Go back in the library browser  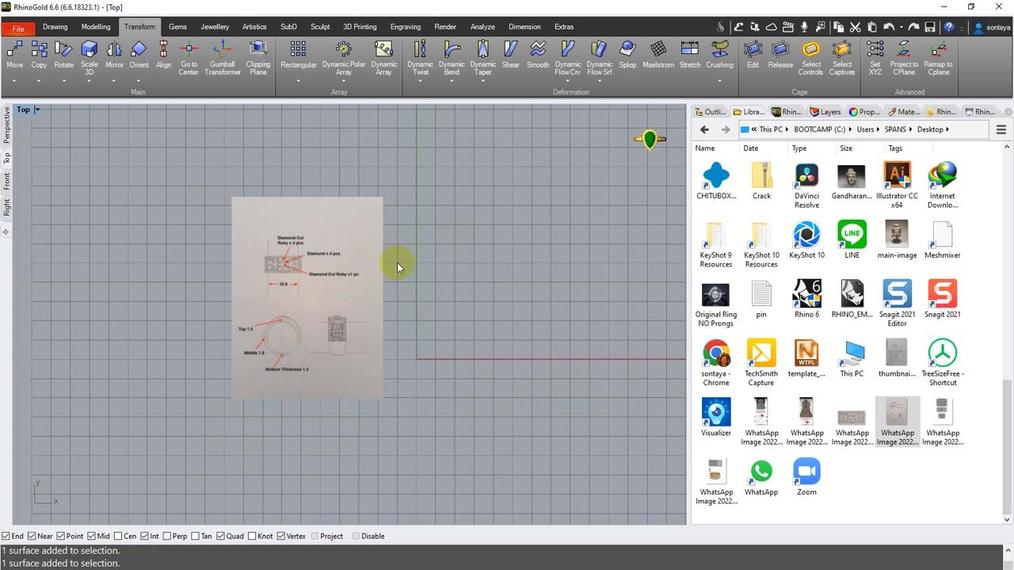pyautogui.click(x=704, y=129)
